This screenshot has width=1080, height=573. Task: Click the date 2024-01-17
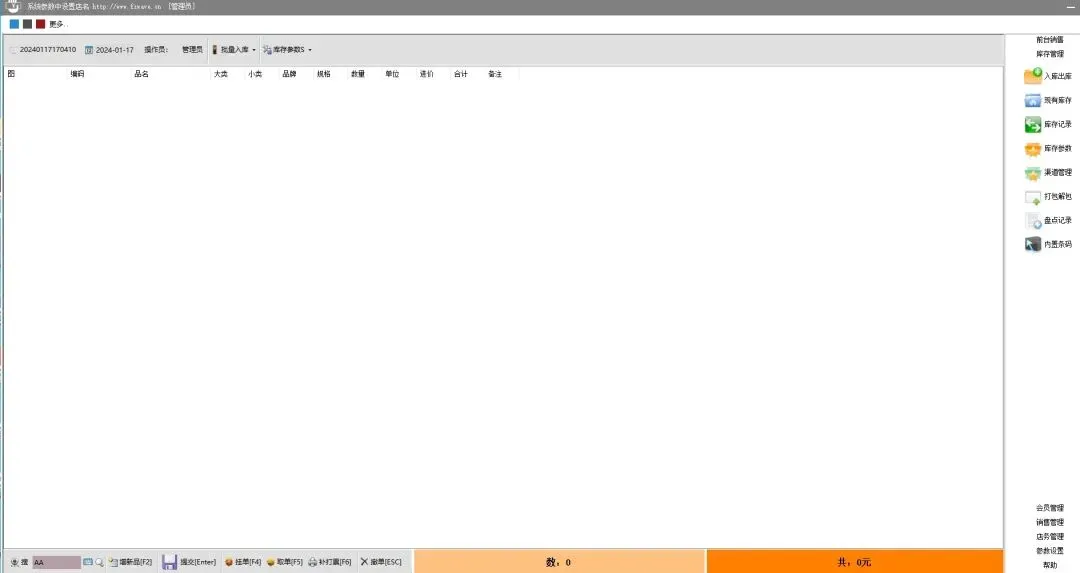[x=114, y=50]
